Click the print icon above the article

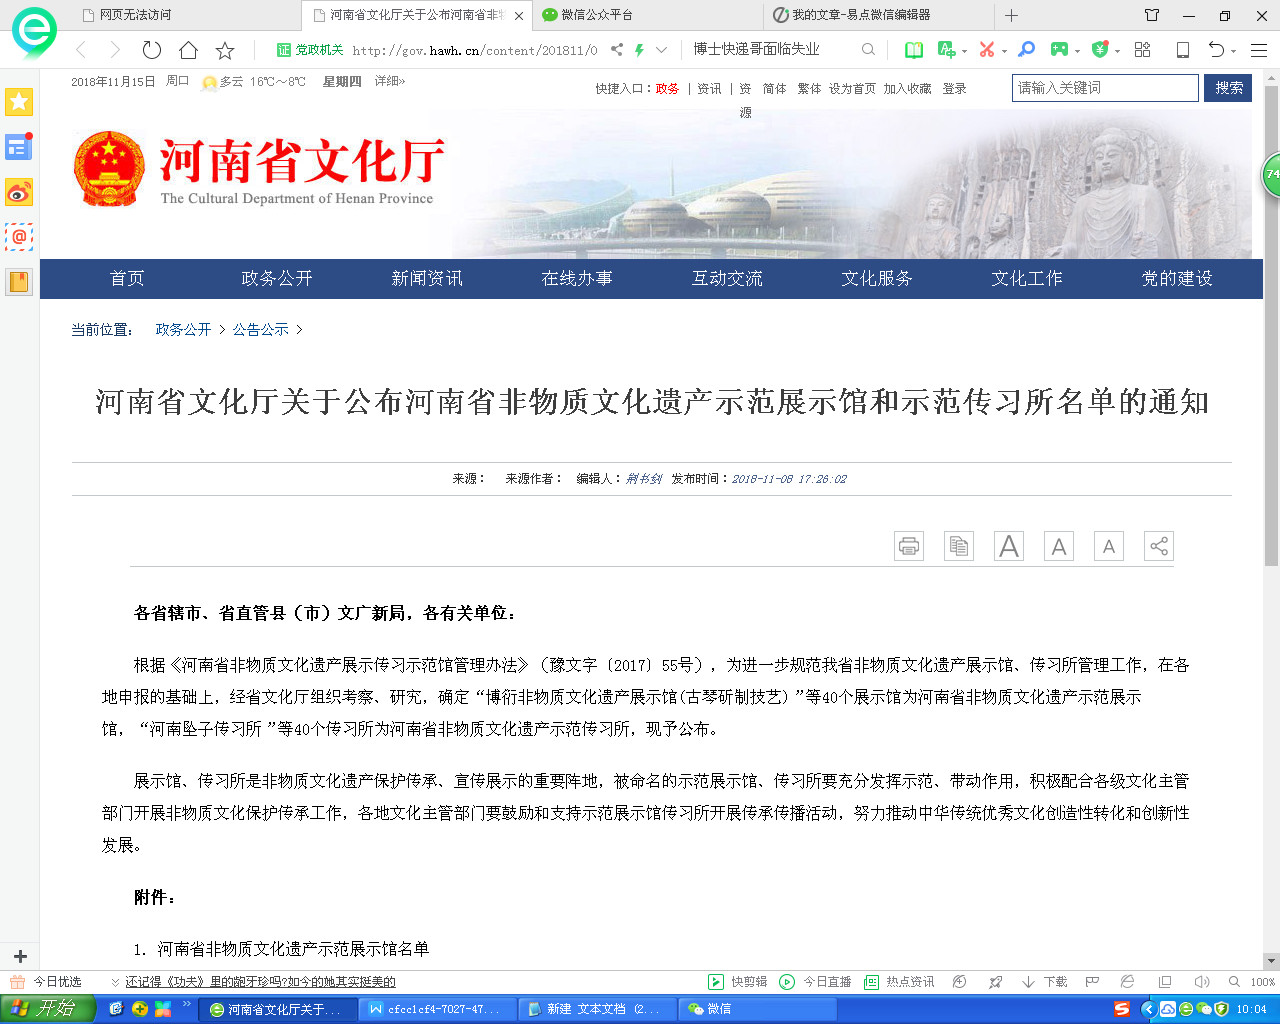[x=908, y=546]
